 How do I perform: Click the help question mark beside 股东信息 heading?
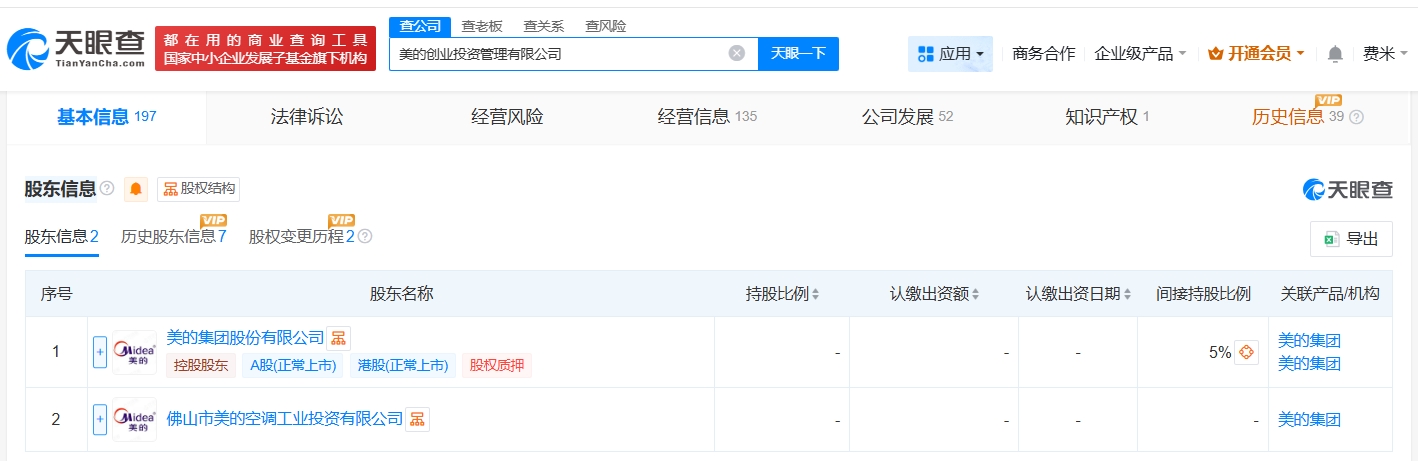pyautogui.click(x=107, y=189)
